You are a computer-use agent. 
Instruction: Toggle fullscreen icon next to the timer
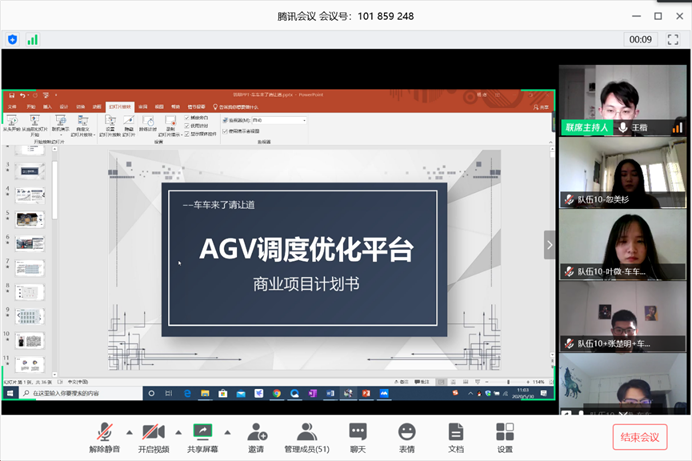pyautogui.click(x=674, y=39)
